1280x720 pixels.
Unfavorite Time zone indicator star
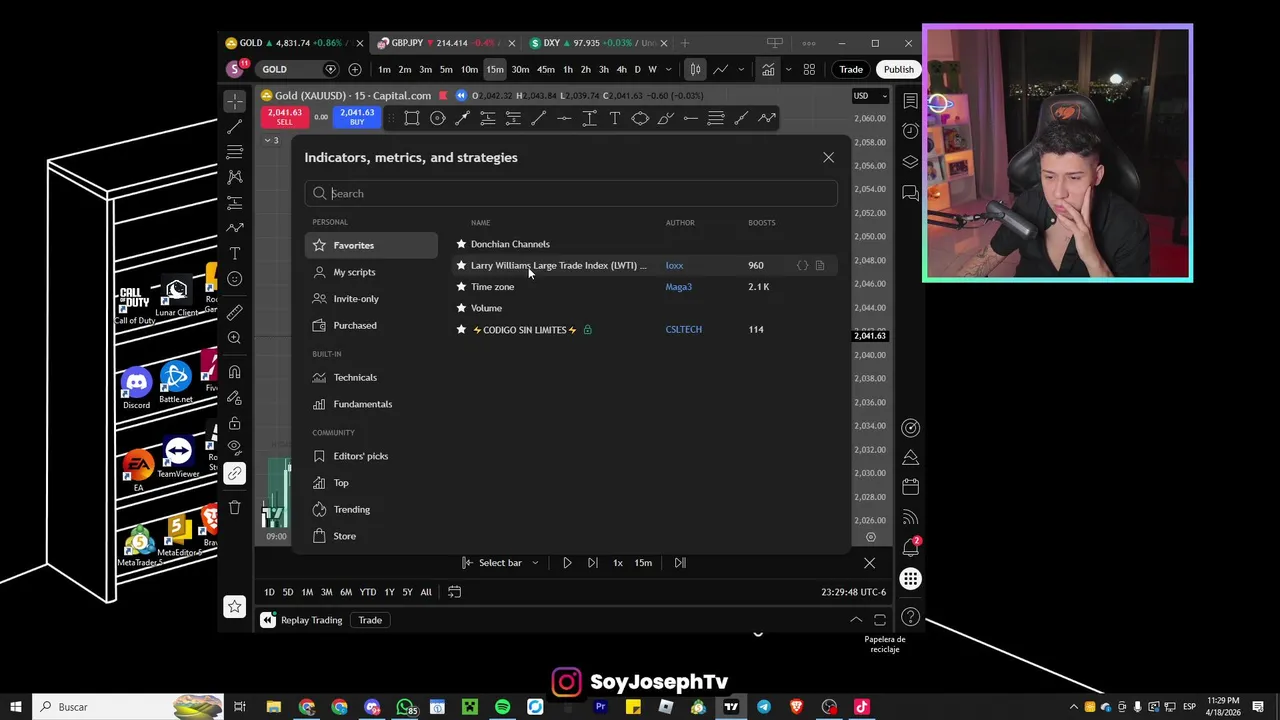click(x=461, y=287)
